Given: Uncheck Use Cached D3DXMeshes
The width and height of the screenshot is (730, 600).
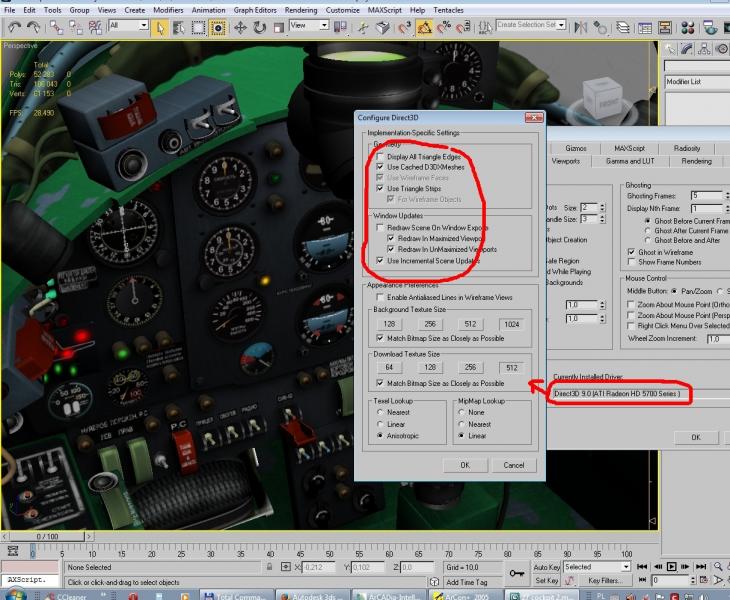Looking at the screenshot, I should point(381,167).
